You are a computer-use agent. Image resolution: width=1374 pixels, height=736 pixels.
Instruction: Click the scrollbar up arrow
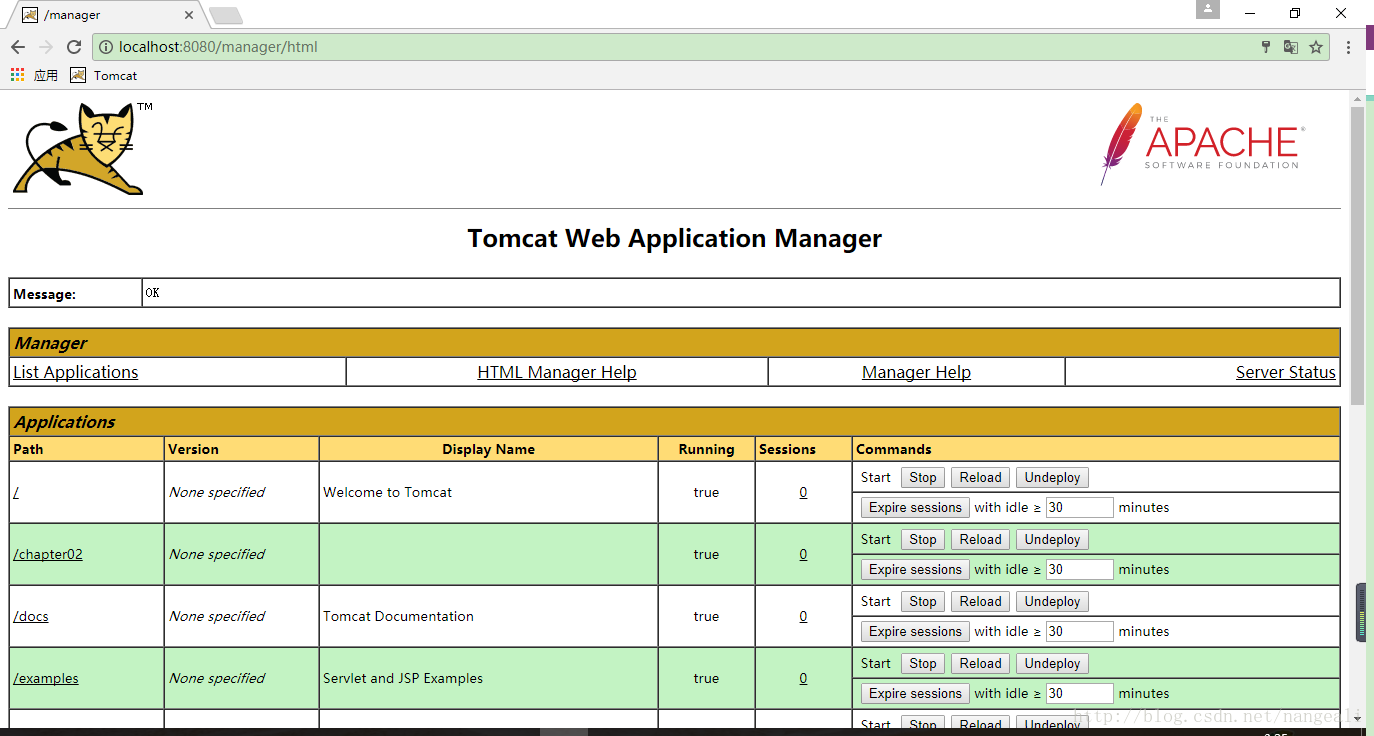(x=1357, y=98)
